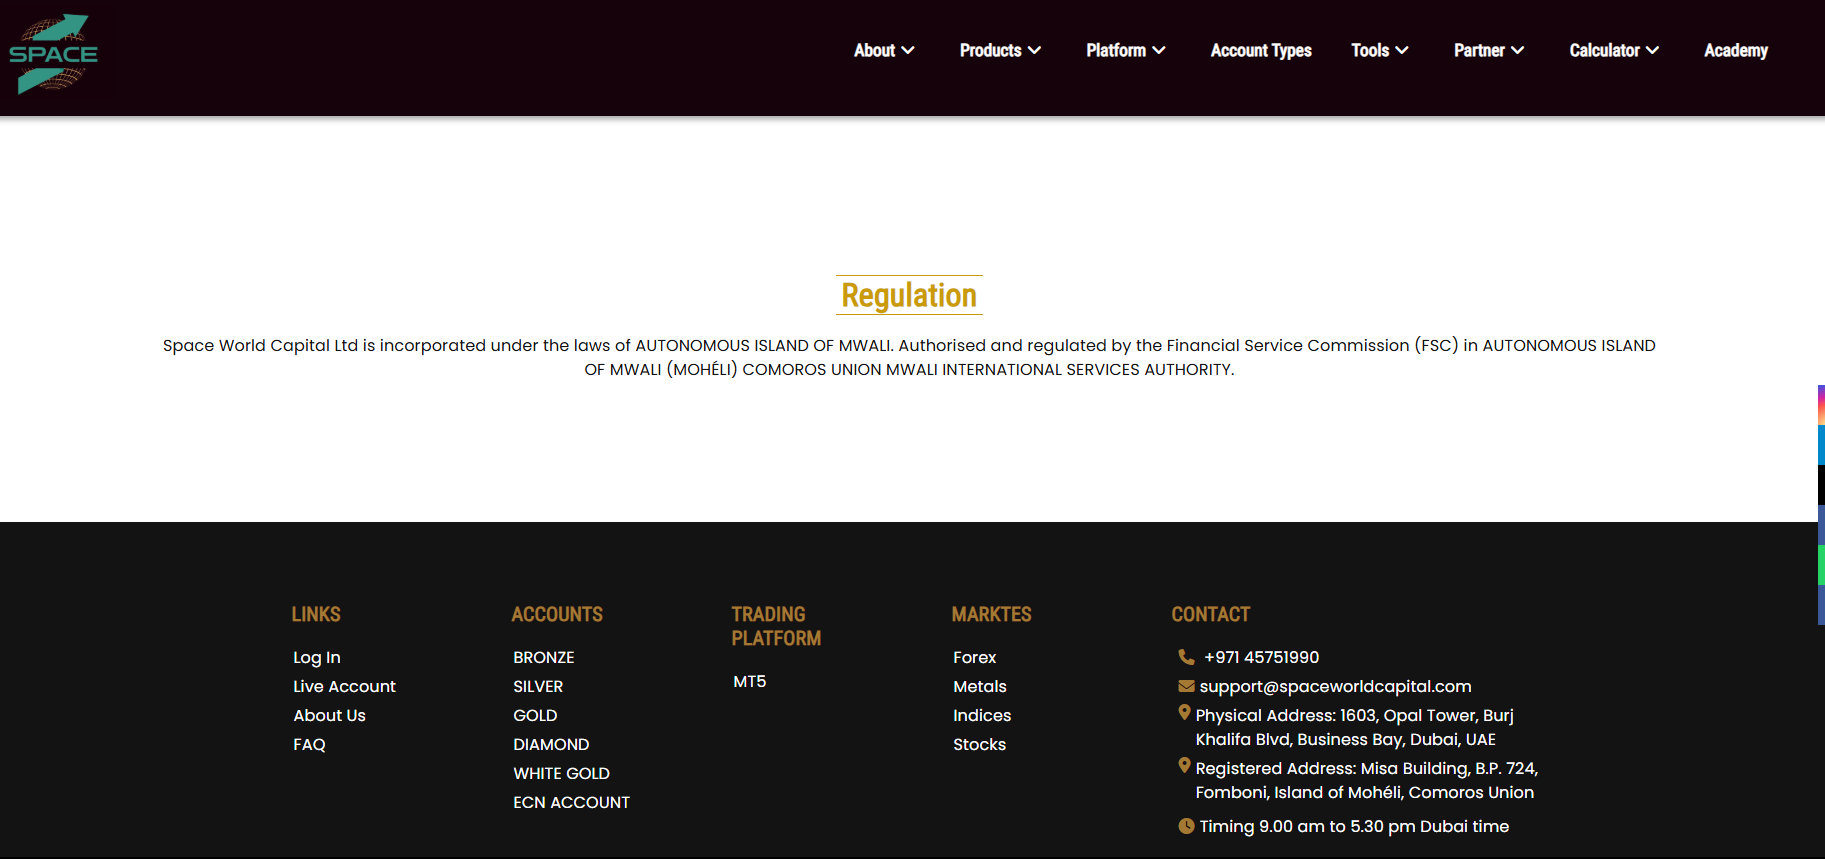Click the Space World Capital Ltd regulation paragraph
Image resolution: width=1825 pixels, height=859 pixels.
pyautogui.click(x=909, y=357)
